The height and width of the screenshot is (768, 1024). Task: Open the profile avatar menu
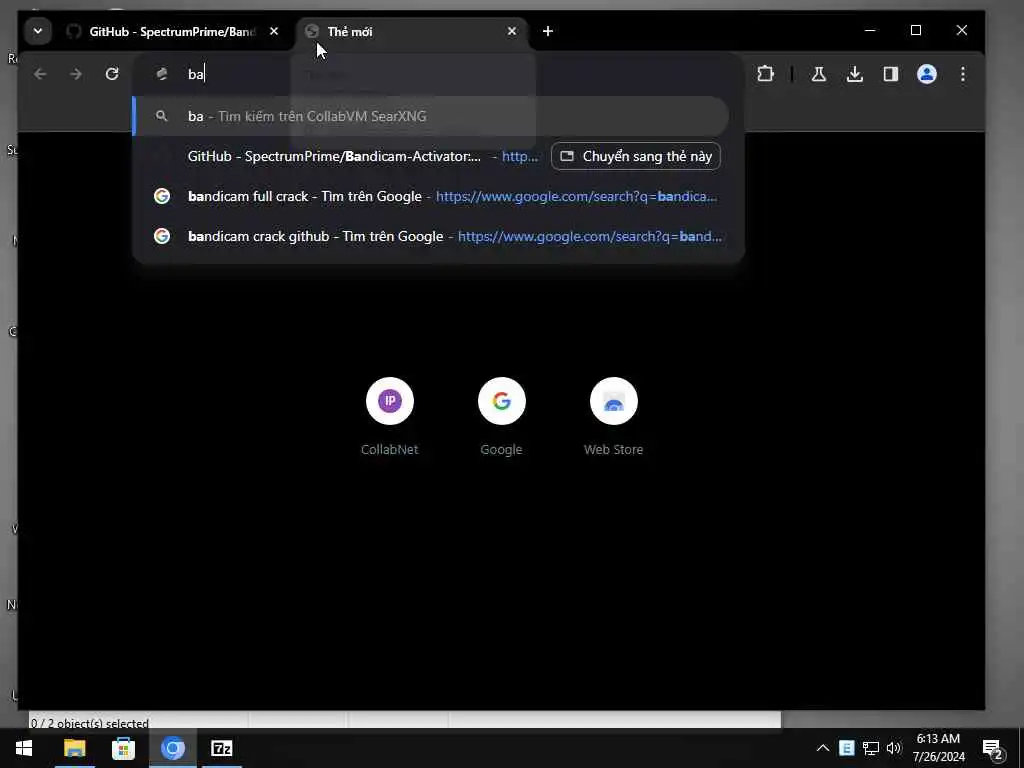click(x=927, y=74)
